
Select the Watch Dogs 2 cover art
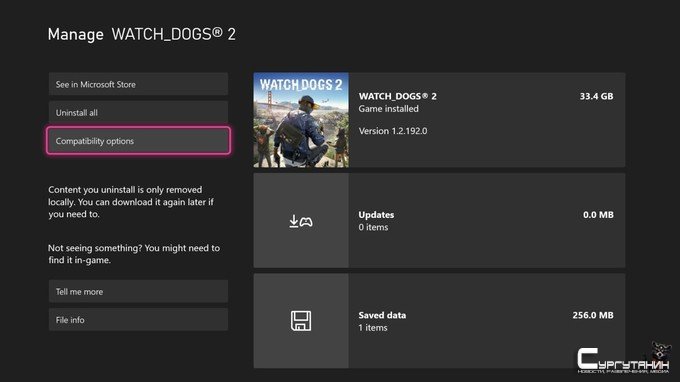(301, 120)
